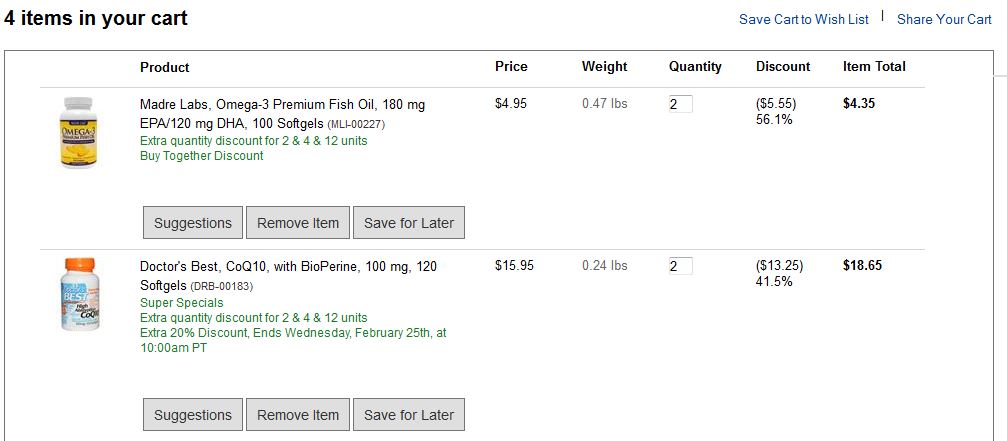
Task: Open Save Cart to Wish List link
Action: click(803, 19)
